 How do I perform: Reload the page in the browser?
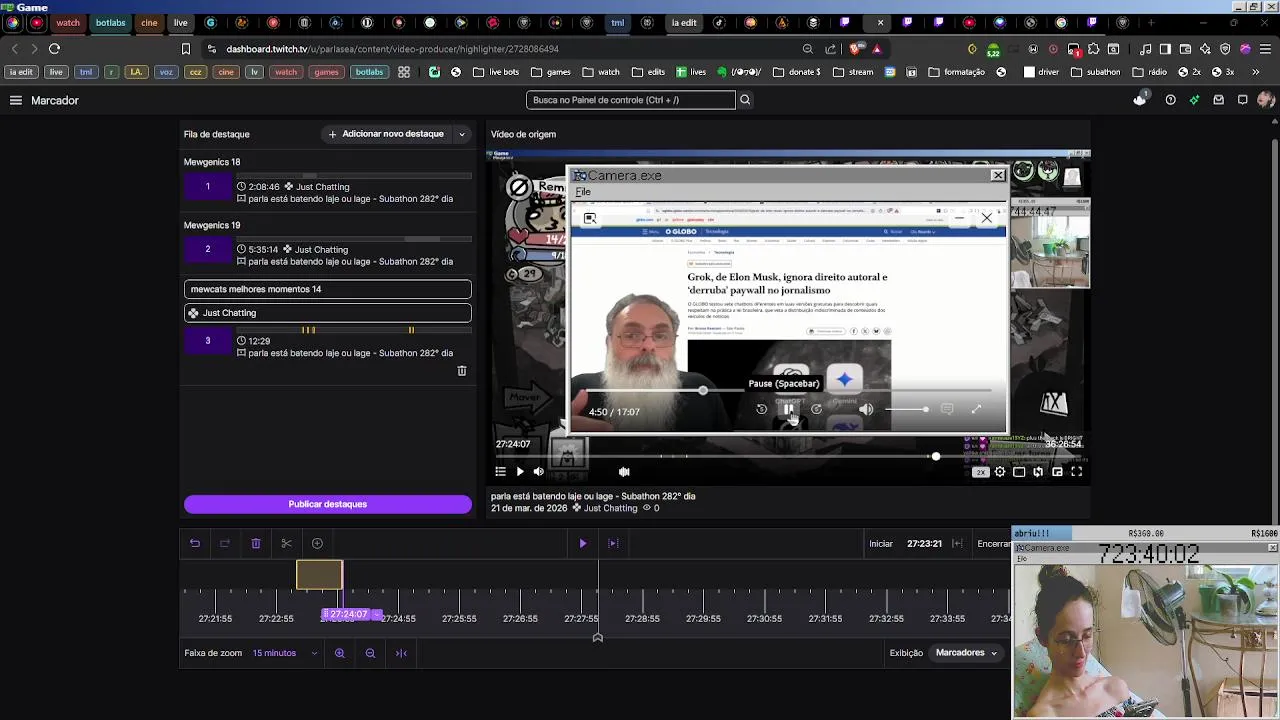pyautogui.click(x=54, y=48)
